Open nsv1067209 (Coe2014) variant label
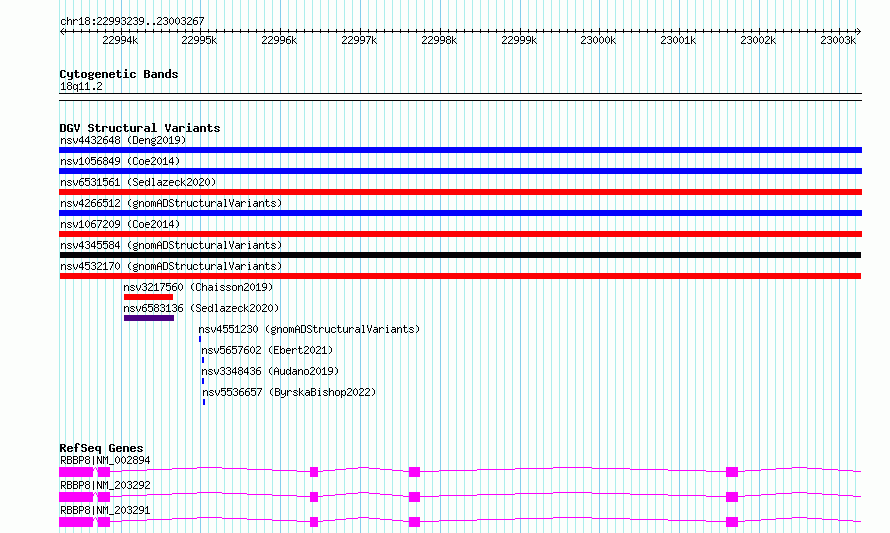This screenshot has height=533, width=890. [120, 224]
